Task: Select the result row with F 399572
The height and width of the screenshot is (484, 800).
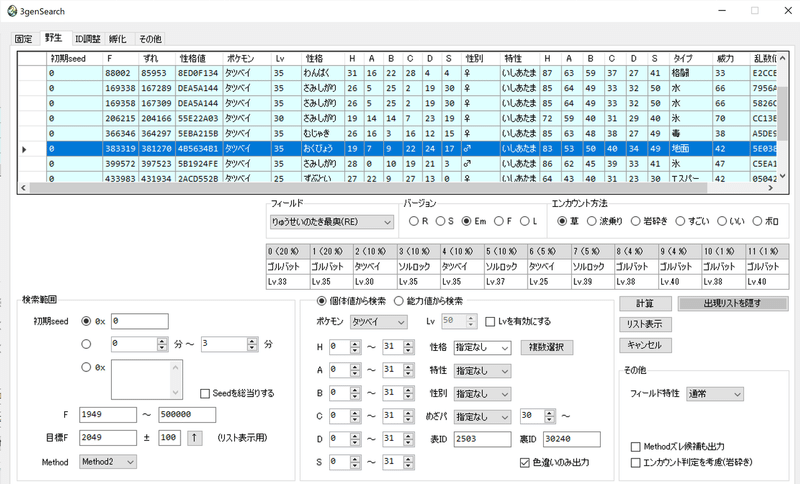Action: click(398, 164)
